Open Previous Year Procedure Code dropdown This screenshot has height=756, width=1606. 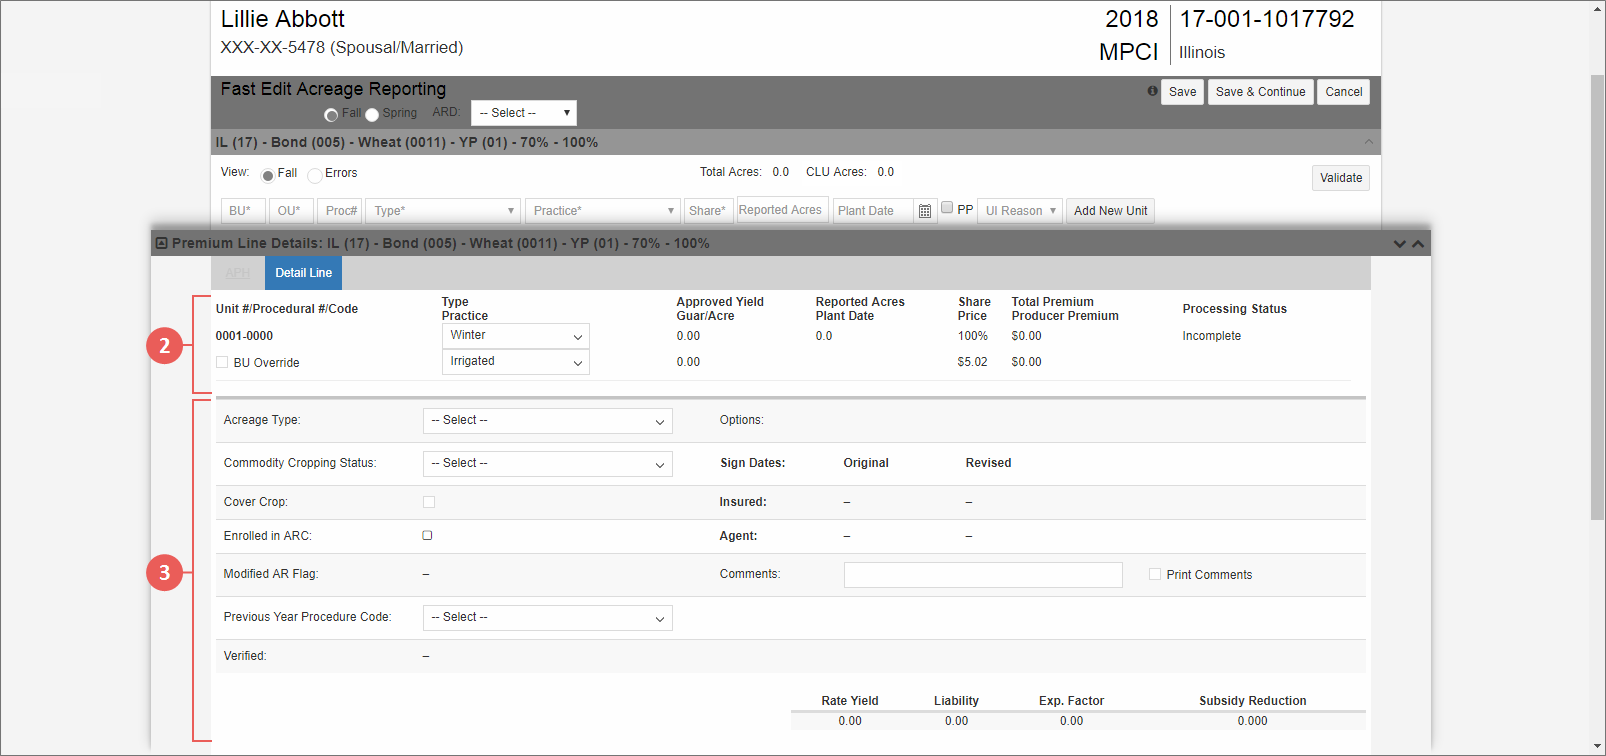[x=548, y=618]
